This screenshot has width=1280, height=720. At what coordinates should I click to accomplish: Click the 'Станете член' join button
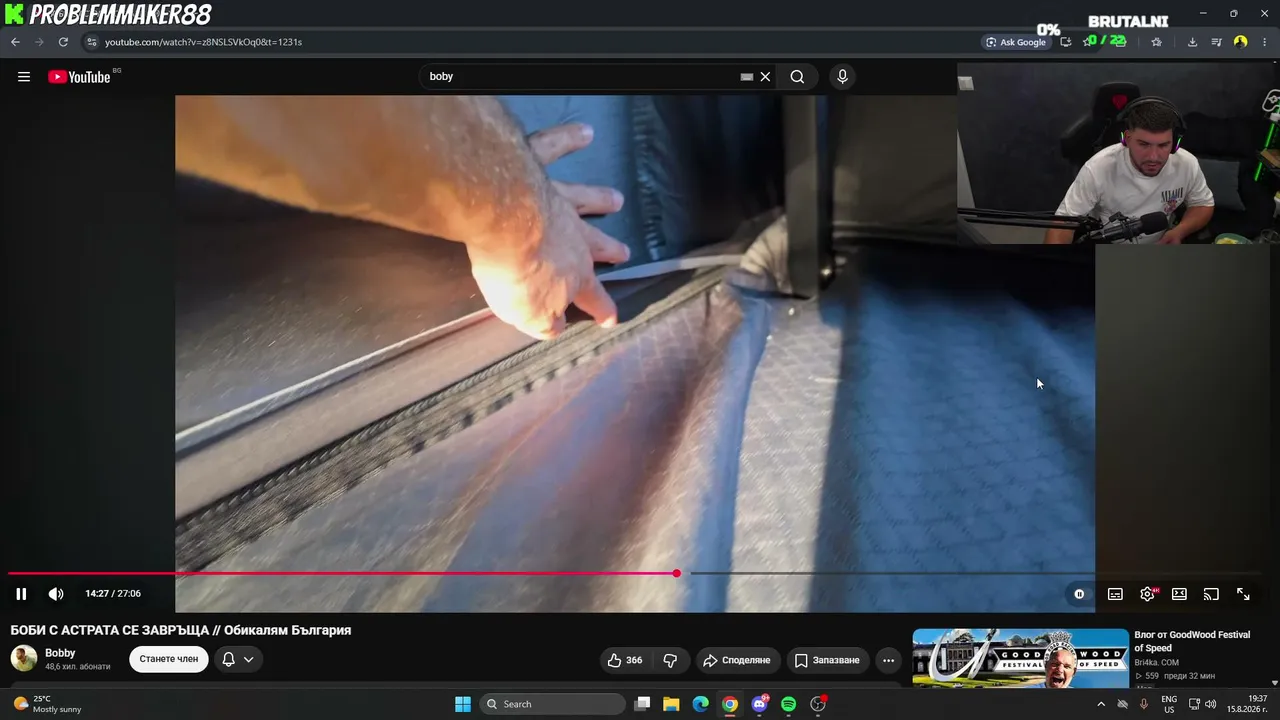pyautogui.click(x=169, y=659)
